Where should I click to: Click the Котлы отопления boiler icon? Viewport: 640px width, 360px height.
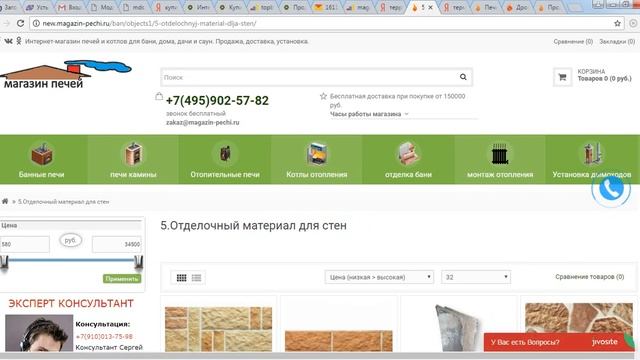(x=317, y=154)
